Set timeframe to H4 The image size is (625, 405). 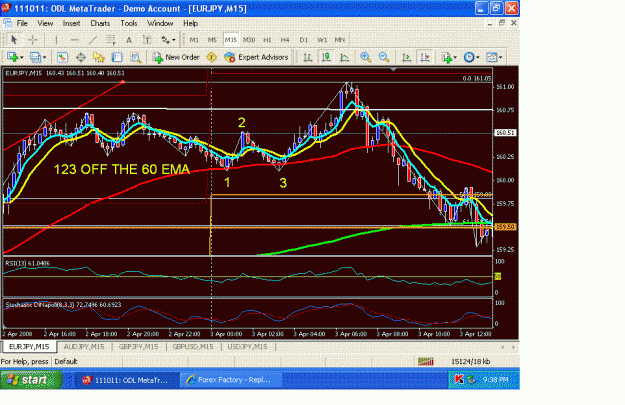(285, 39)
